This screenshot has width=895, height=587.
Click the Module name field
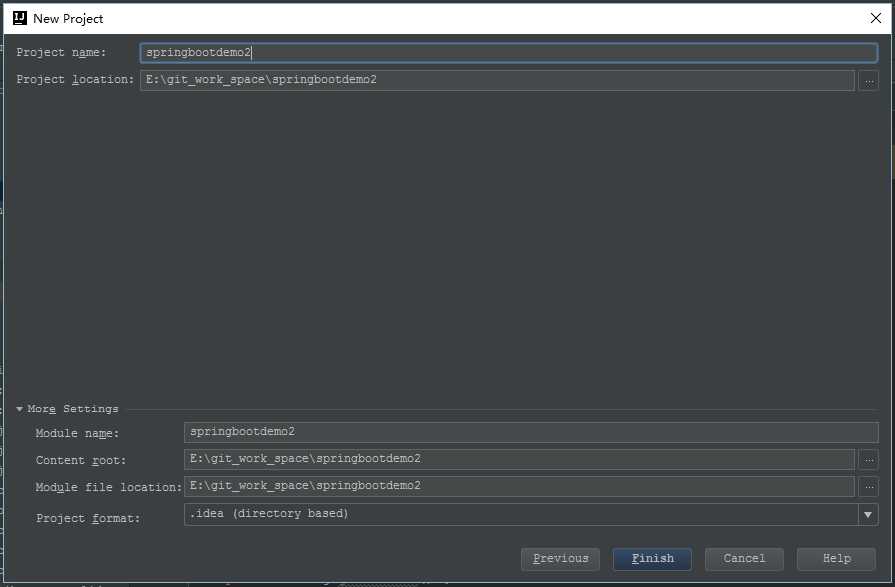tap(531, 432)
